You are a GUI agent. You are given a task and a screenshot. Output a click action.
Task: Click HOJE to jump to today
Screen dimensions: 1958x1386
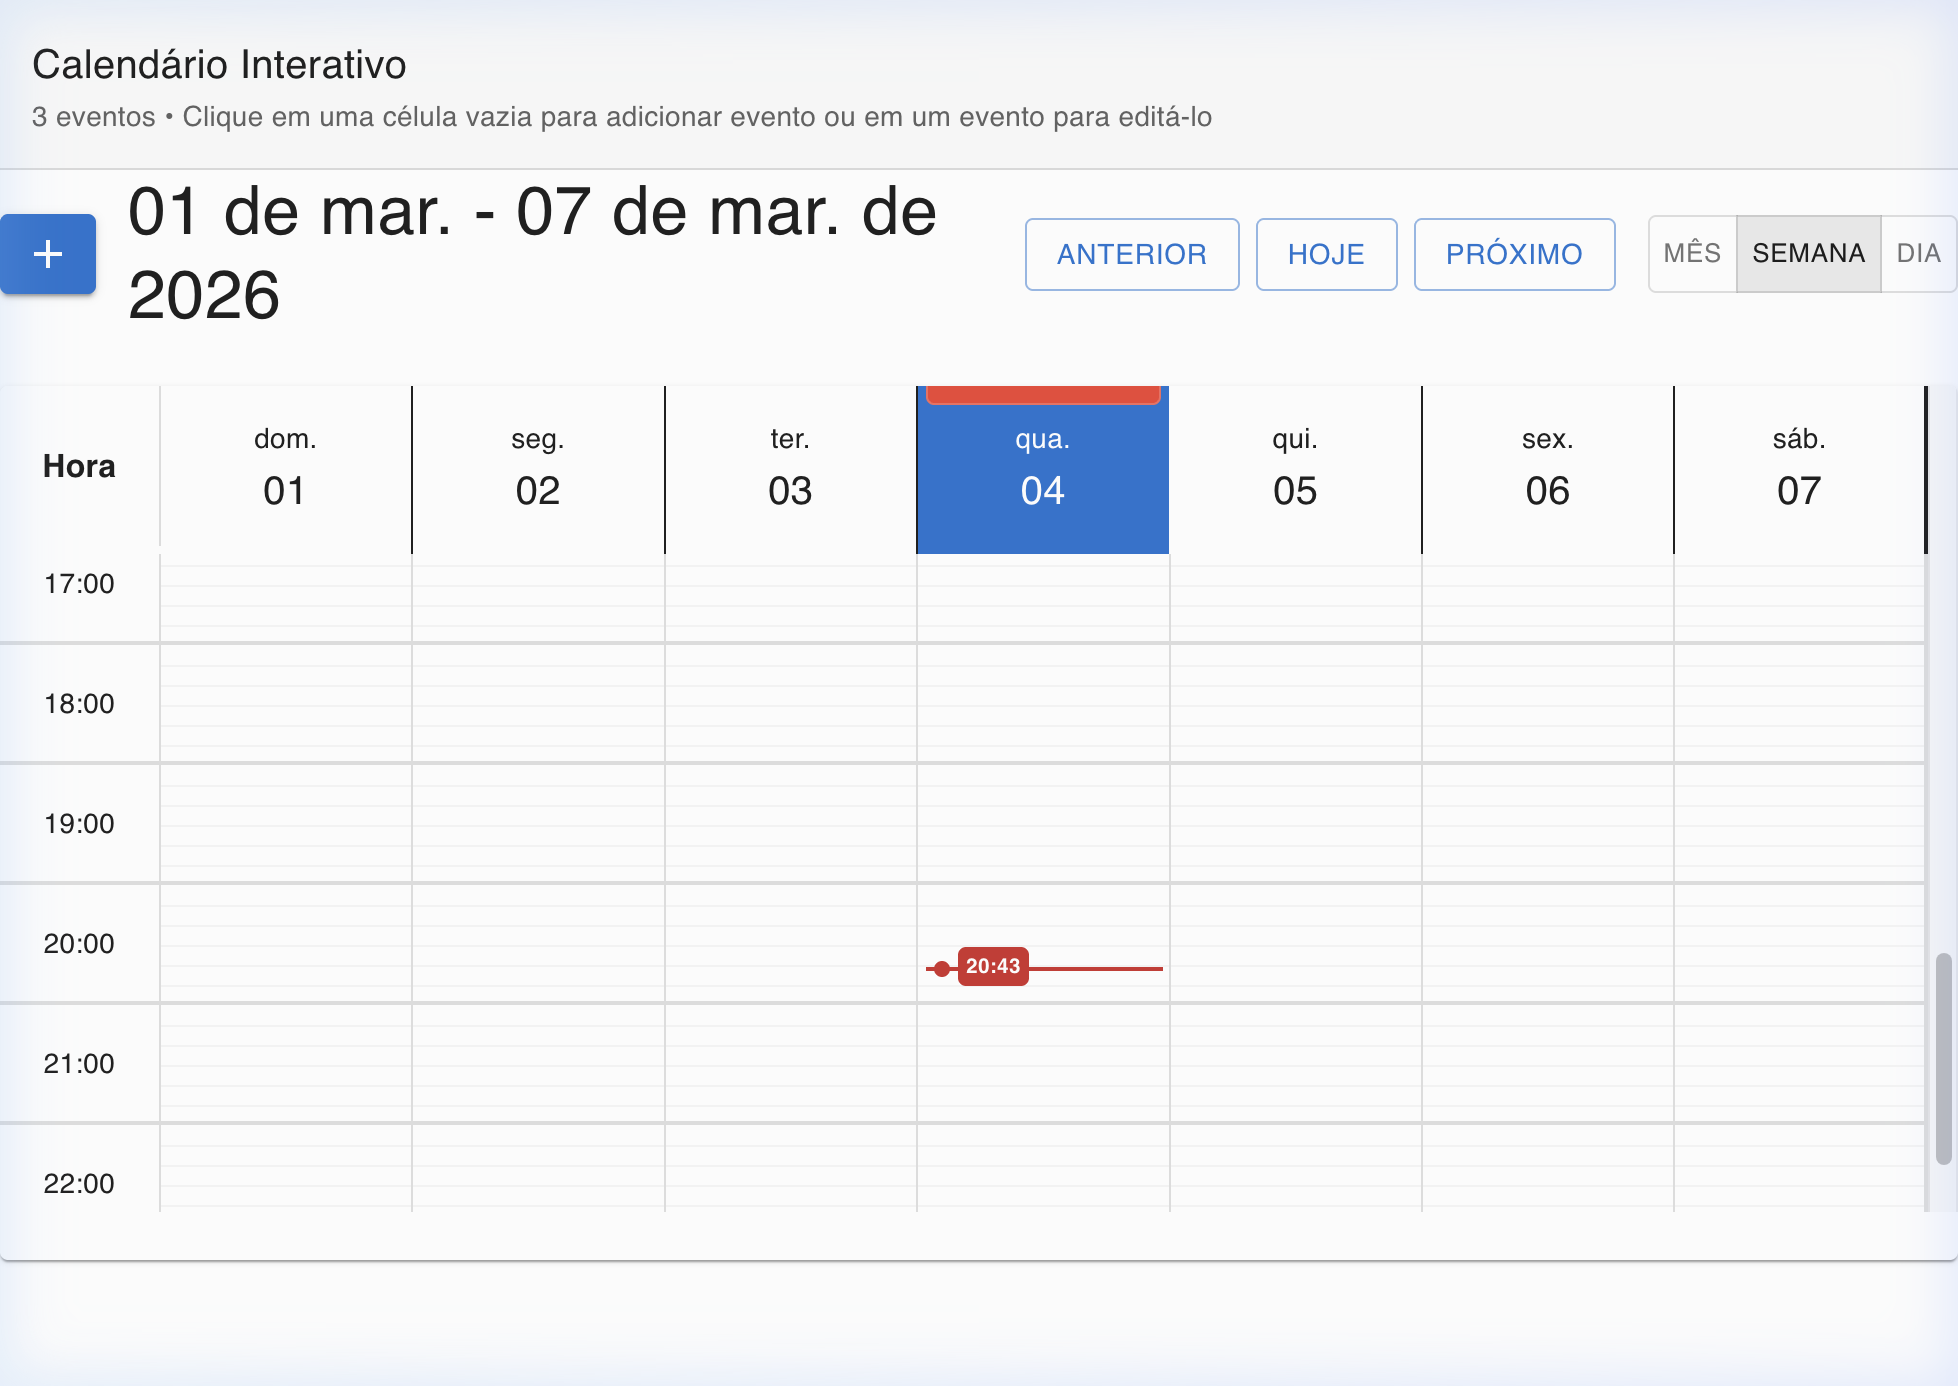coord(1326,254)
